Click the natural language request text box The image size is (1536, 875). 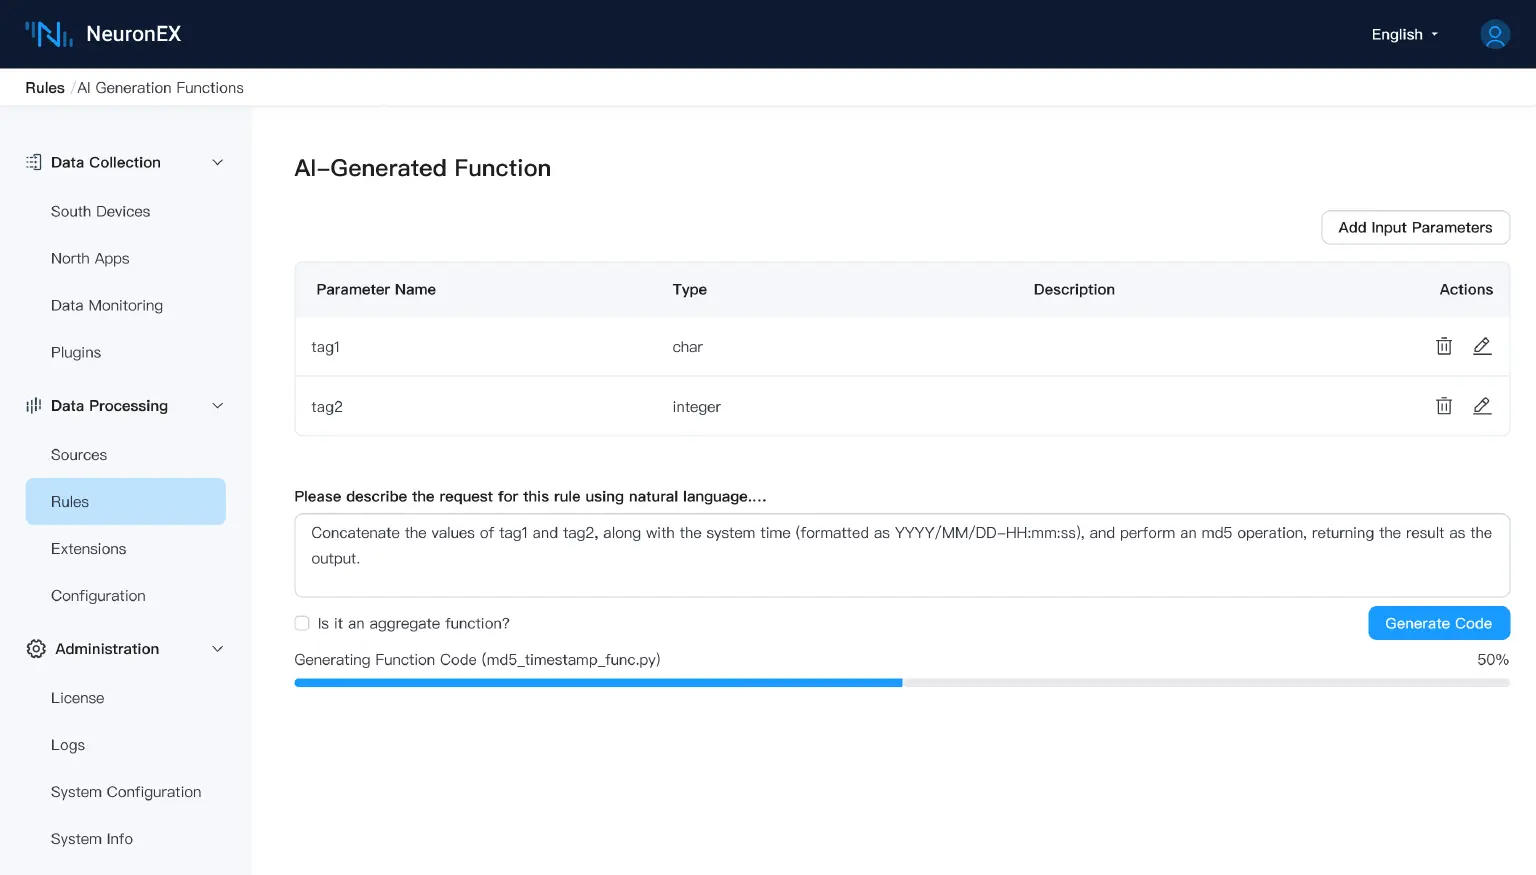click(x=901, y=555)
